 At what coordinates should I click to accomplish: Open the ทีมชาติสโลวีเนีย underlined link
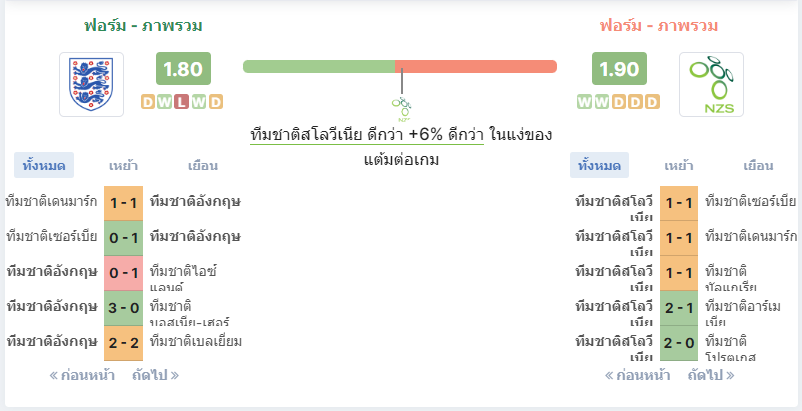306,135
